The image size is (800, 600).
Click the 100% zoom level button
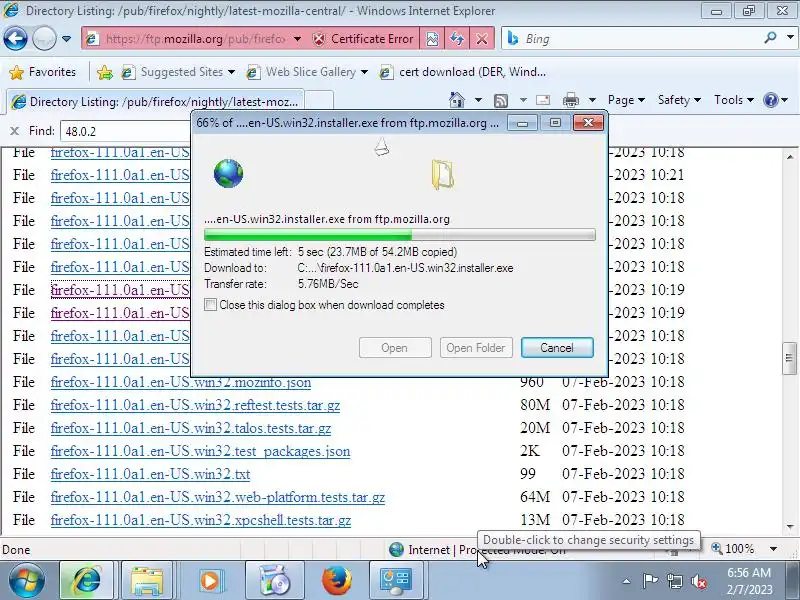click(x=733, y=549)
